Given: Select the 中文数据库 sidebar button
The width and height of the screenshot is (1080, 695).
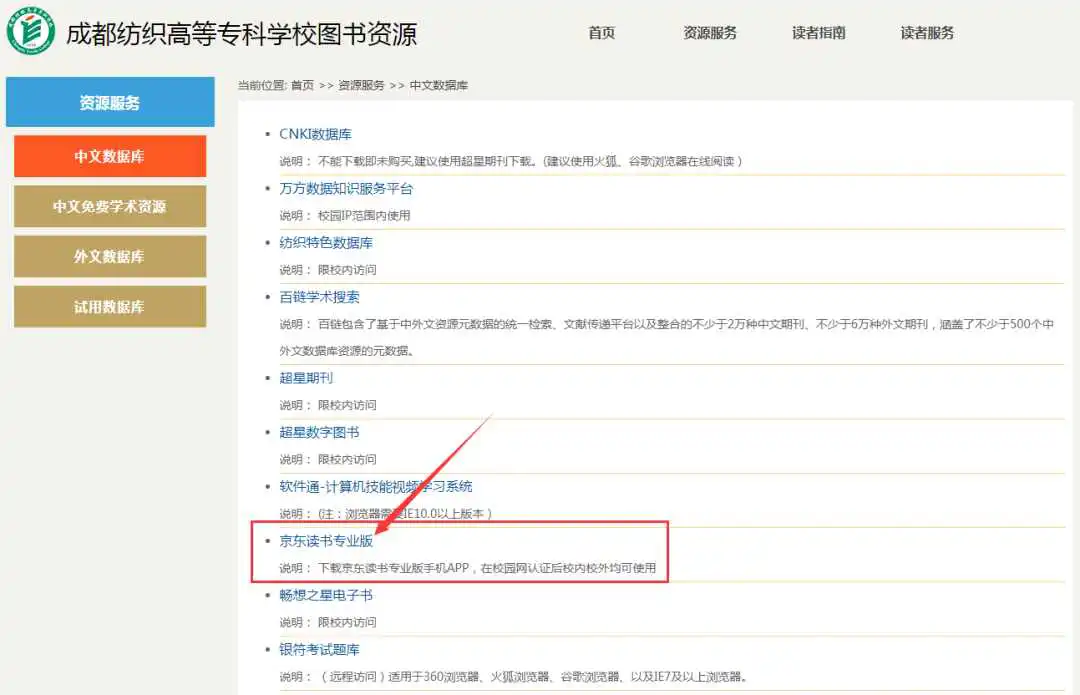Looking at the screenshot, I should pyautogui.click(x=110, y=157).
